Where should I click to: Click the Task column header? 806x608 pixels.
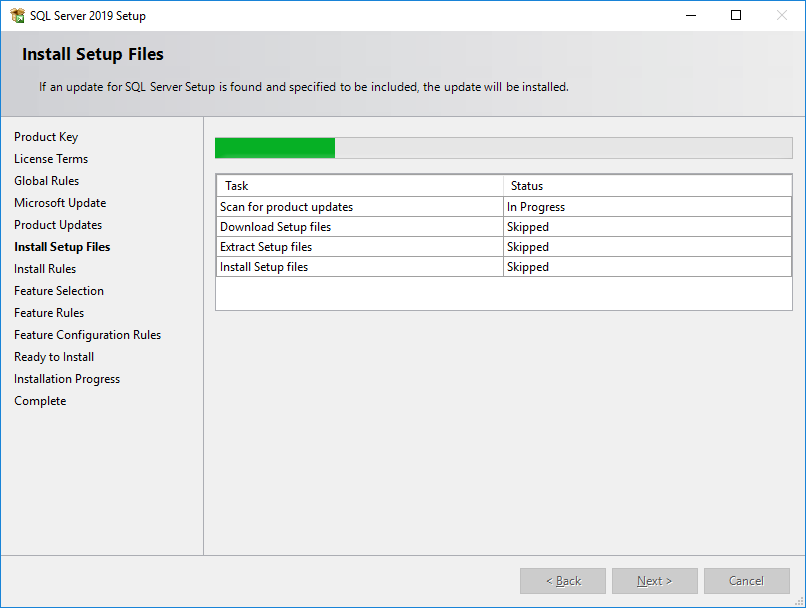point(360,186)
